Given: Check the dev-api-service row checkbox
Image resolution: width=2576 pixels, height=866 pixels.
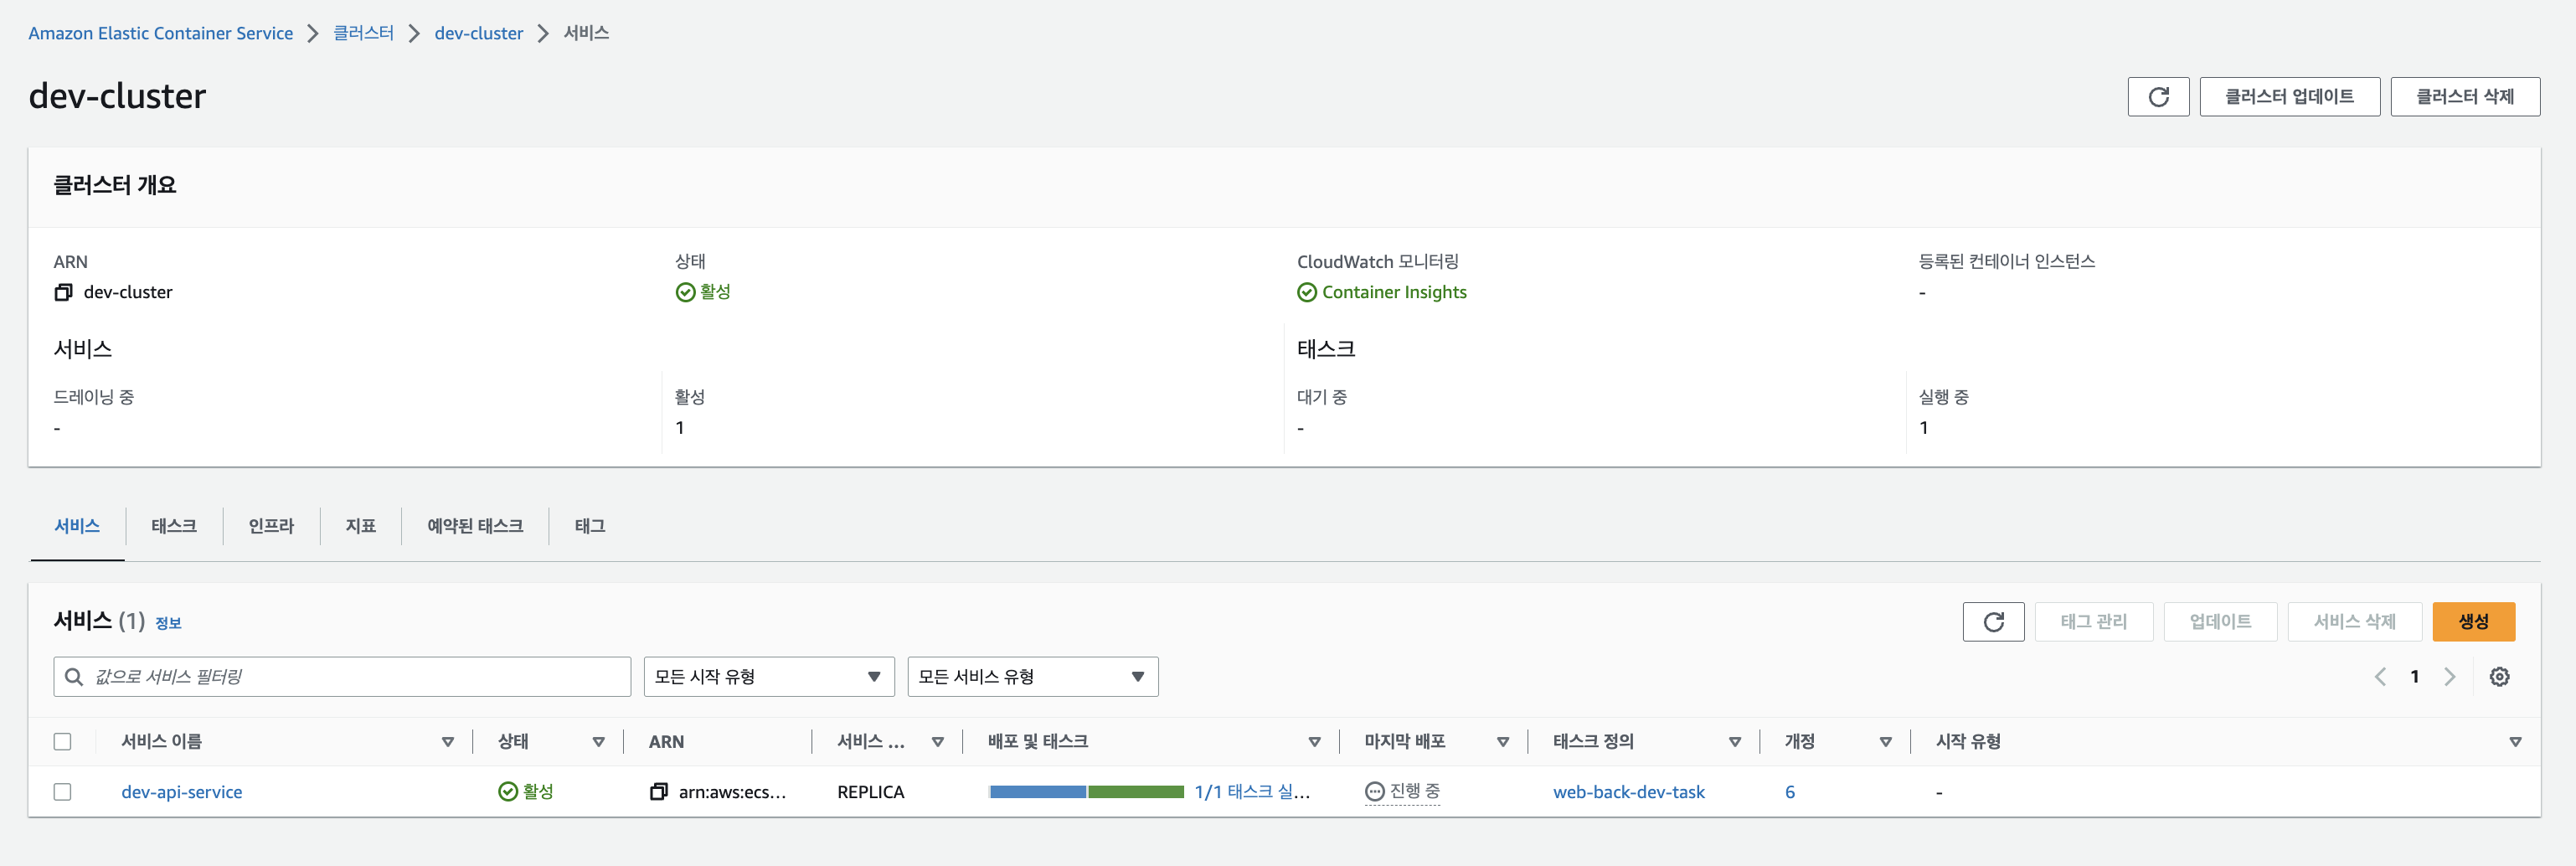Looking at the screenshot, I should pos(63,792).
